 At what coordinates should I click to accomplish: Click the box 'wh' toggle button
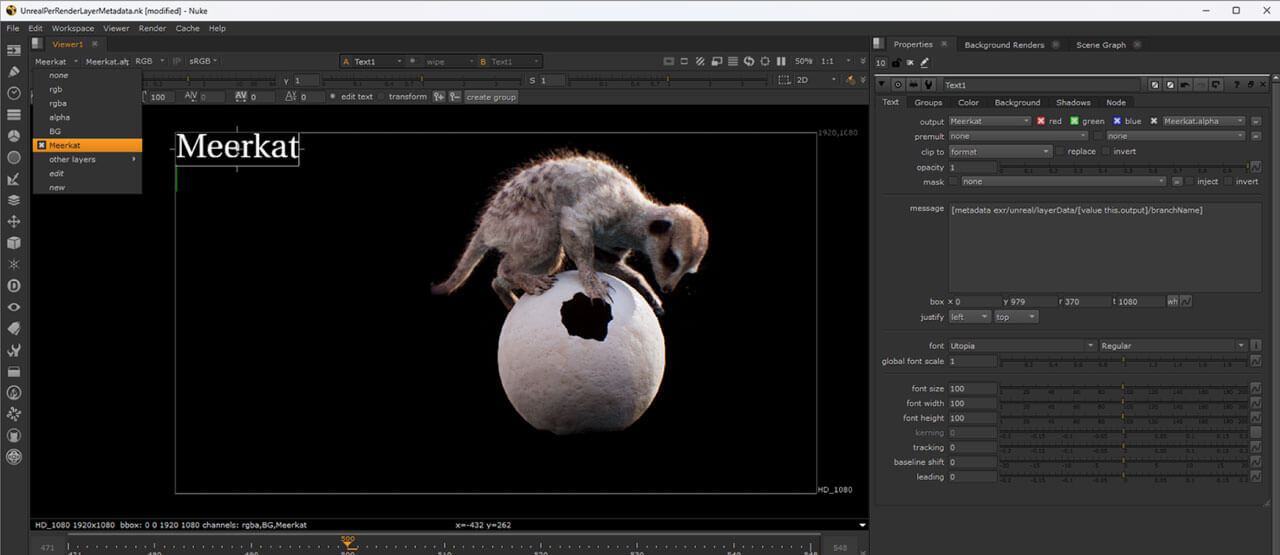point(1172,301)
